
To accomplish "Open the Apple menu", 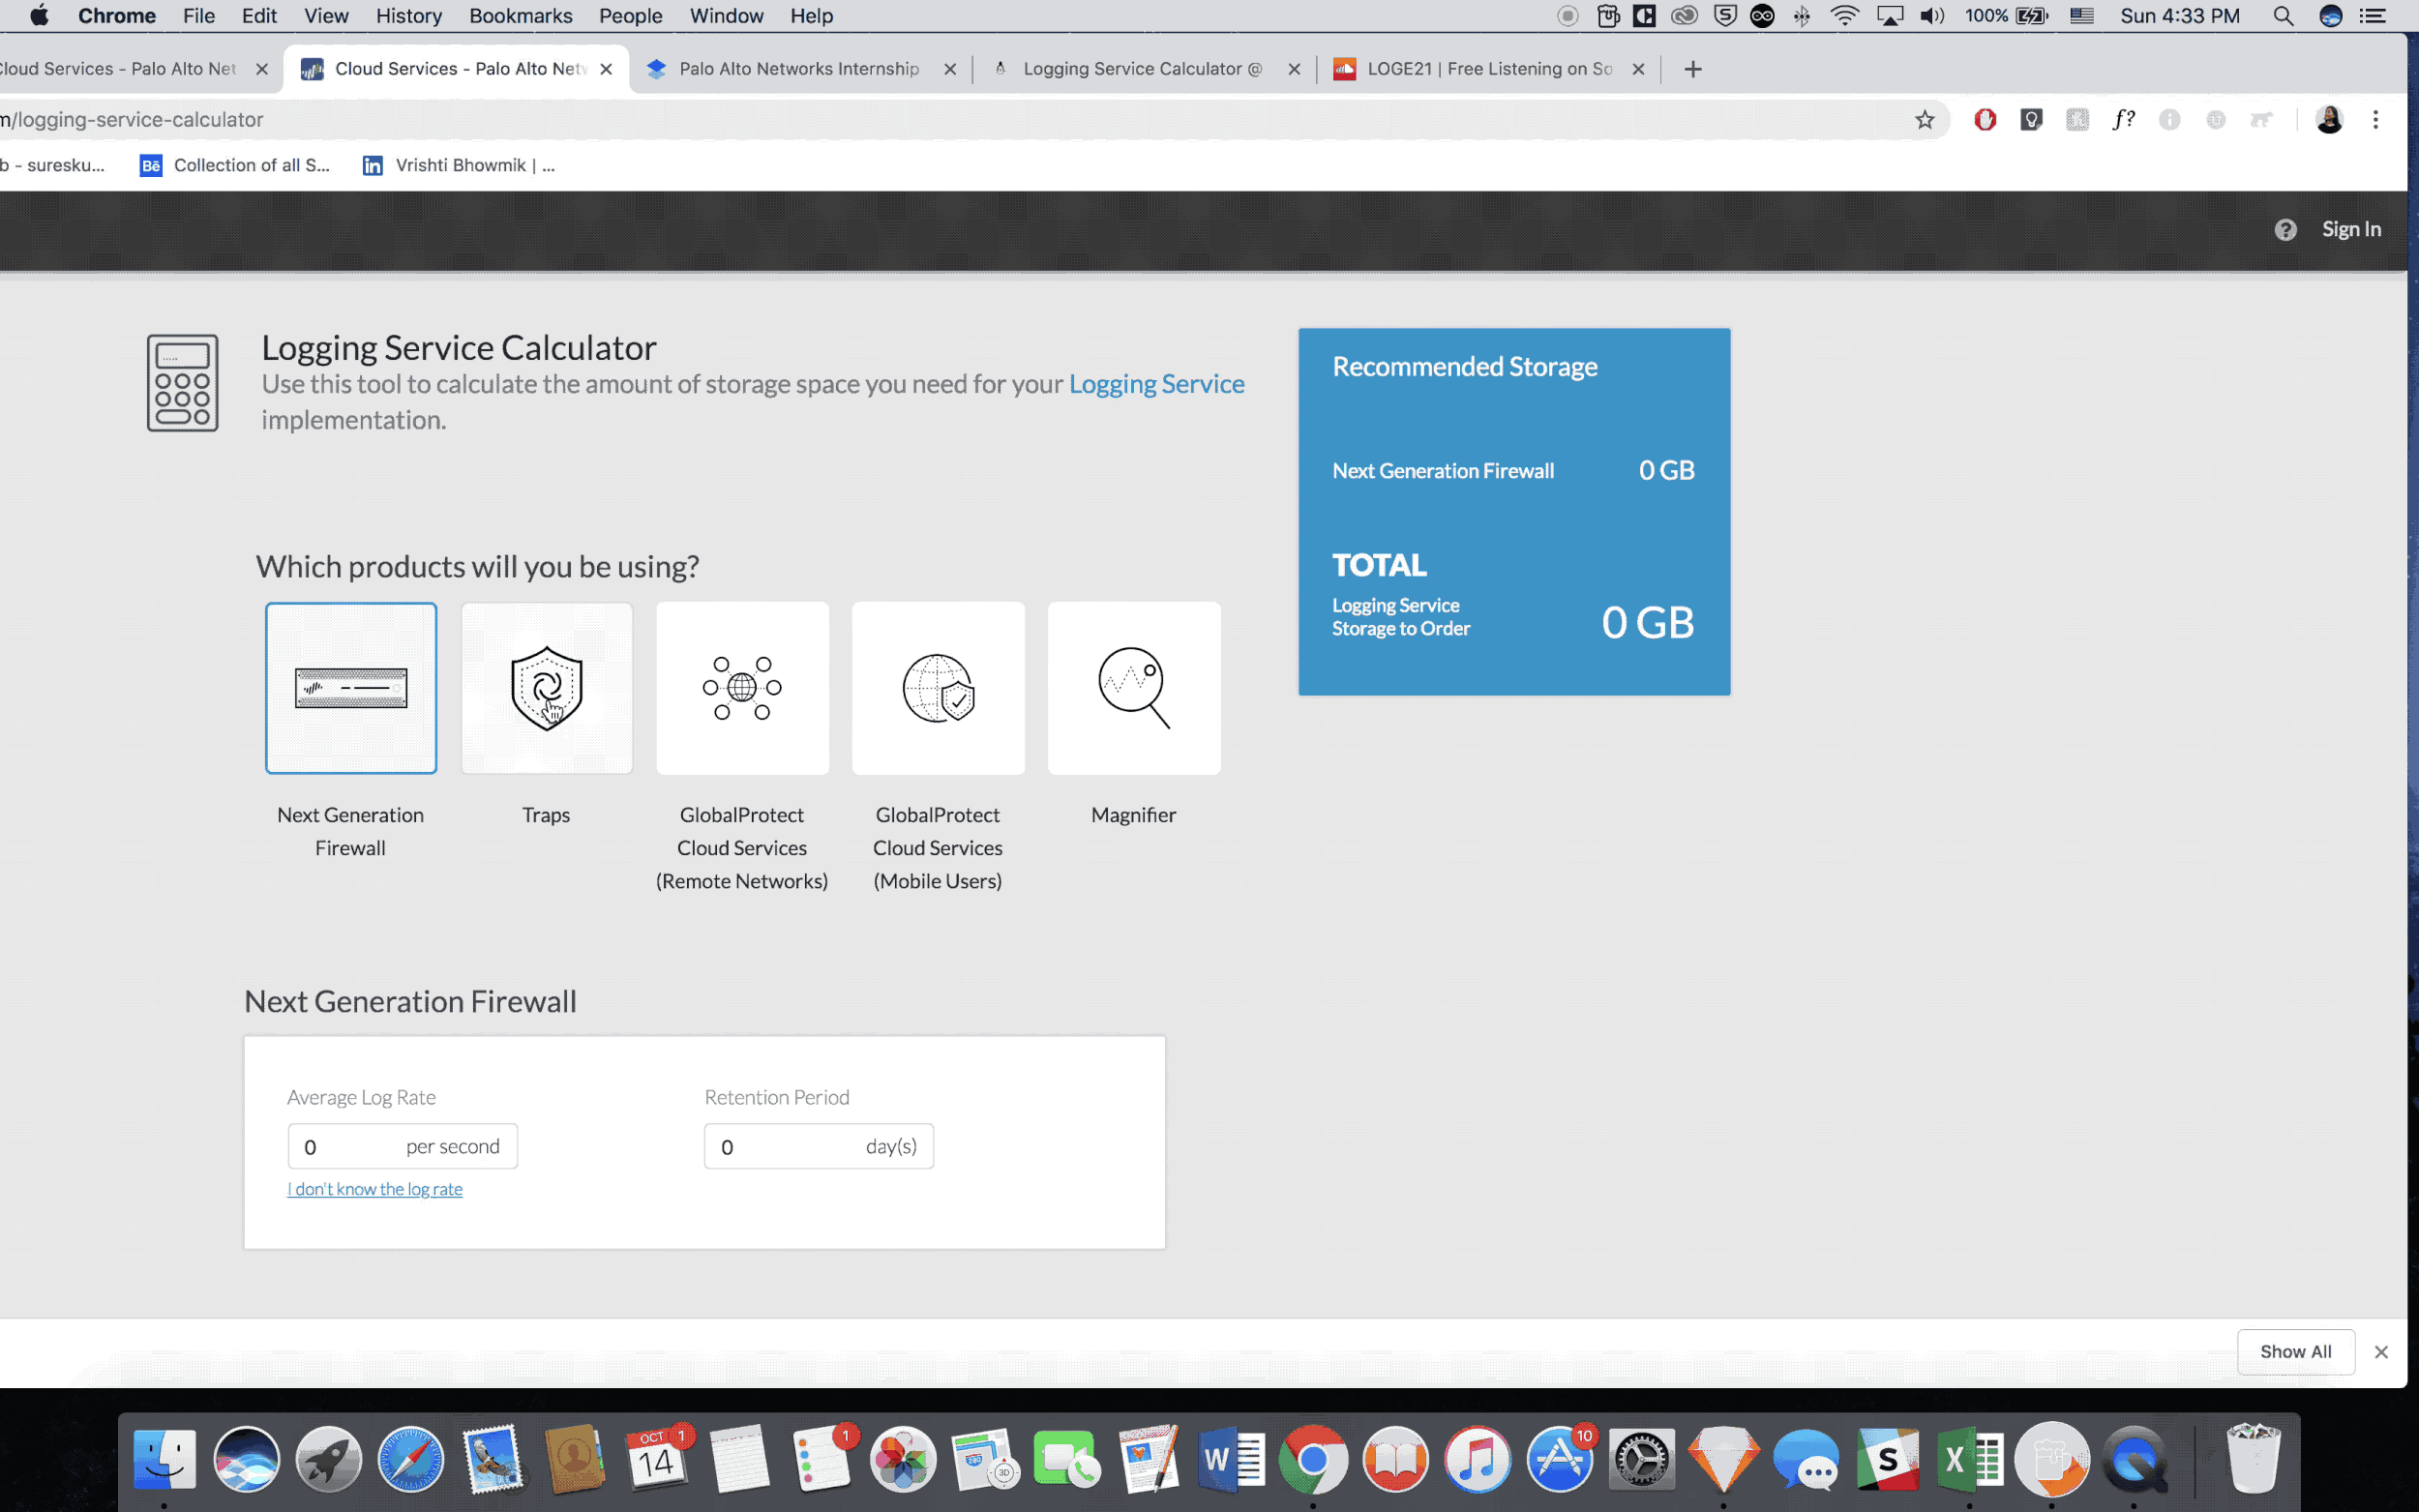I will pos(39,16).
